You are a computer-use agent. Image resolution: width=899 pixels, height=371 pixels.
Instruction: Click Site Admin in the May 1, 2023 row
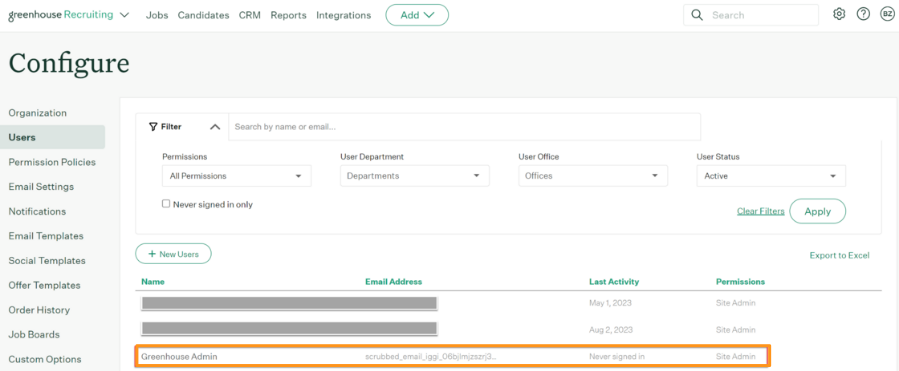coord(736,303)
